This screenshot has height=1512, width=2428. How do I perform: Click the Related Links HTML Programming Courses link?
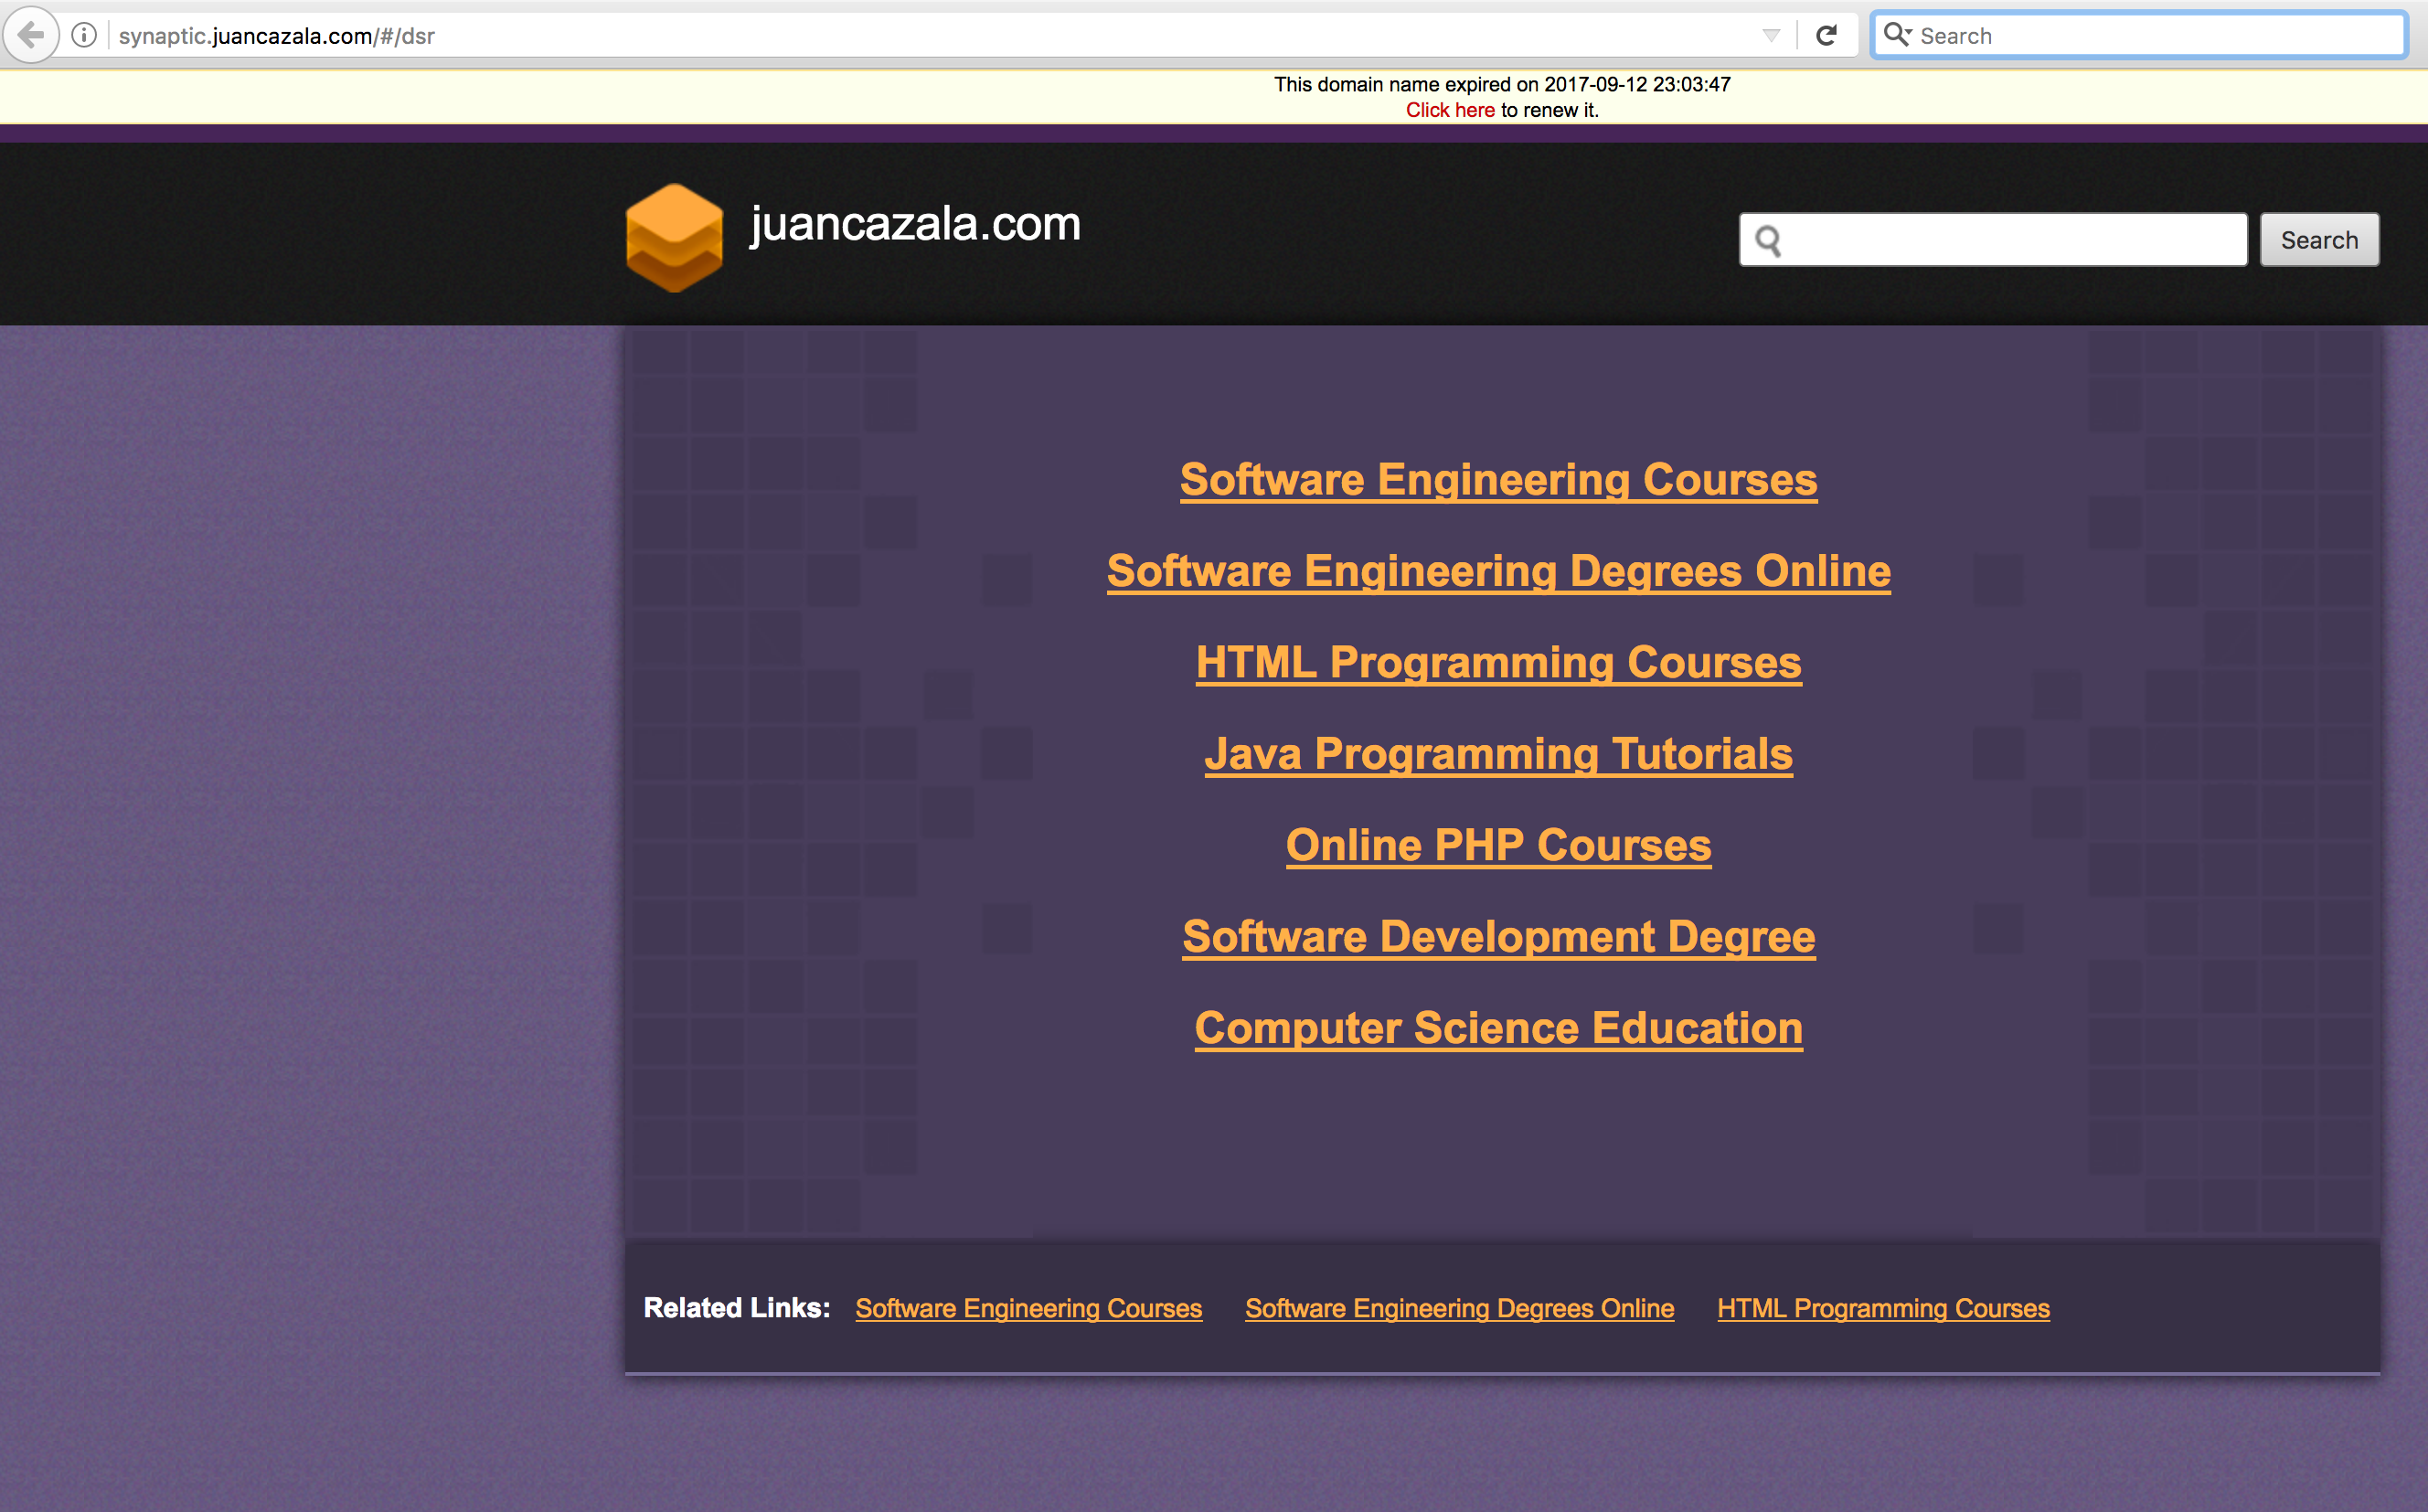pyautogui.click(x=1883, y=1308)
